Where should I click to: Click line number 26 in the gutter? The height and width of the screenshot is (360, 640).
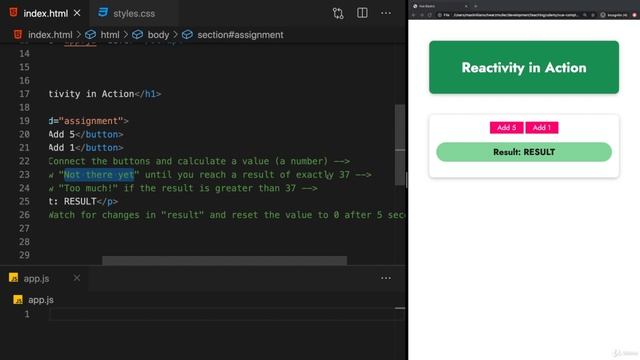[24, 215]
